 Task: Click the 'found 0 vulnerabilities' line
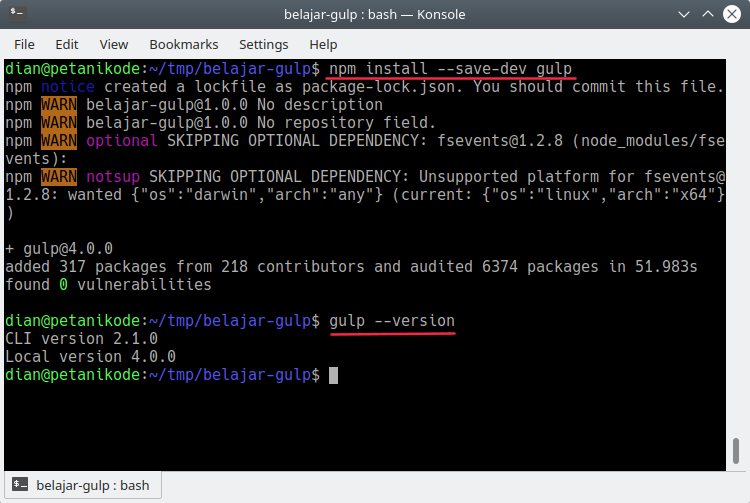point(108,285)
